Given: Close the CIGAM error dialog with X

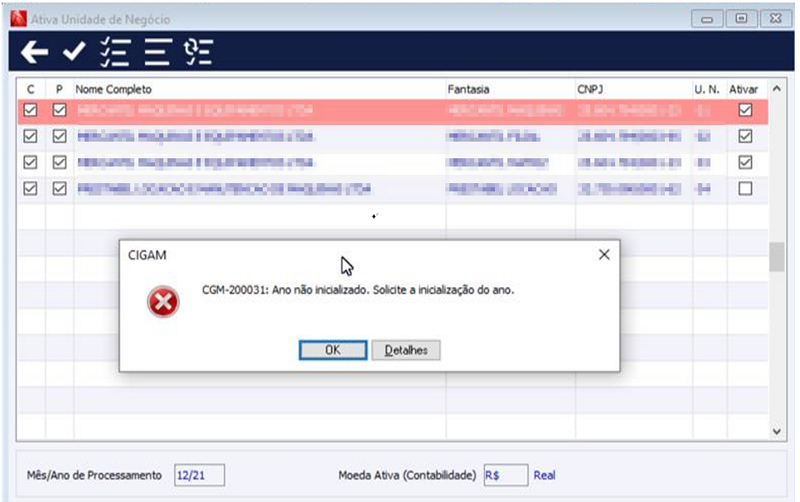Looking at the screenshot, I should click(604, 255).
